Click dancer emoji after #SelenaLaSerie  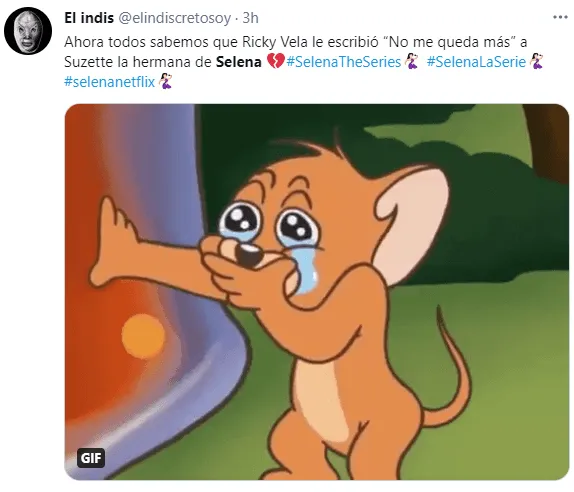click(536, 62)
